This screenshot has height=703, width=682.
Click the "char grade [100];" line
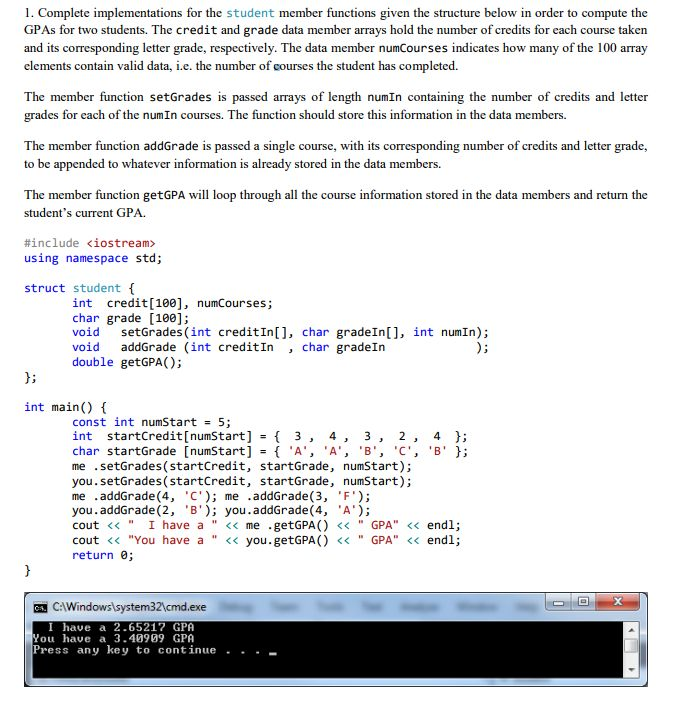(x=130, y=318)
